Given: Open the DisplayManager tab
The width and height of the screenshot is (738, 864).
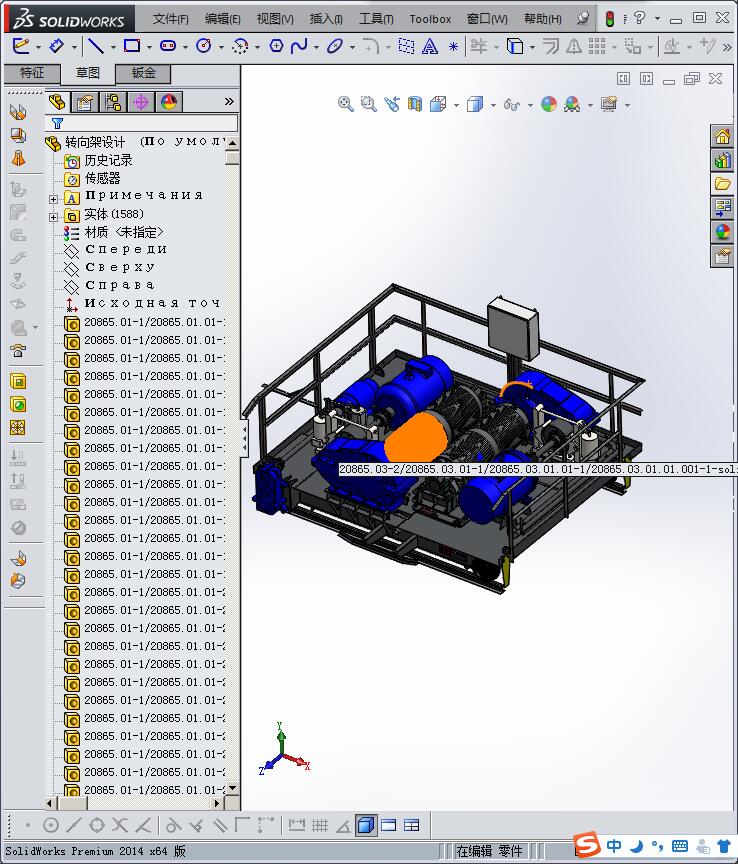Looking at the screenshot, I should [x=169, y=102].
